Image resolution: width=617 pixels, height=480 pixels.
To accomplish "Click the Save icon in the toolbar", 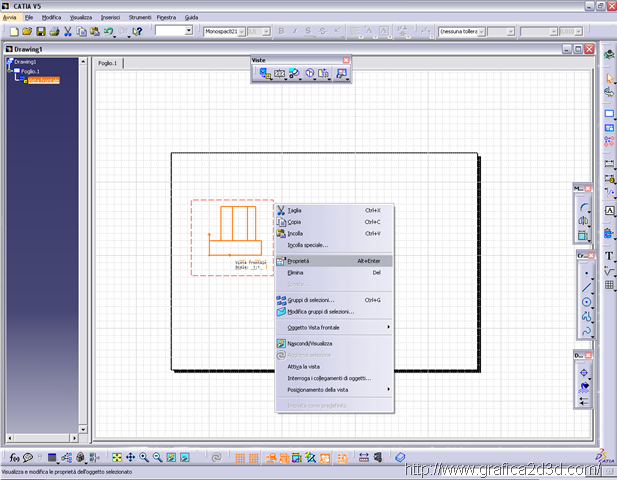I will [41, 32].
